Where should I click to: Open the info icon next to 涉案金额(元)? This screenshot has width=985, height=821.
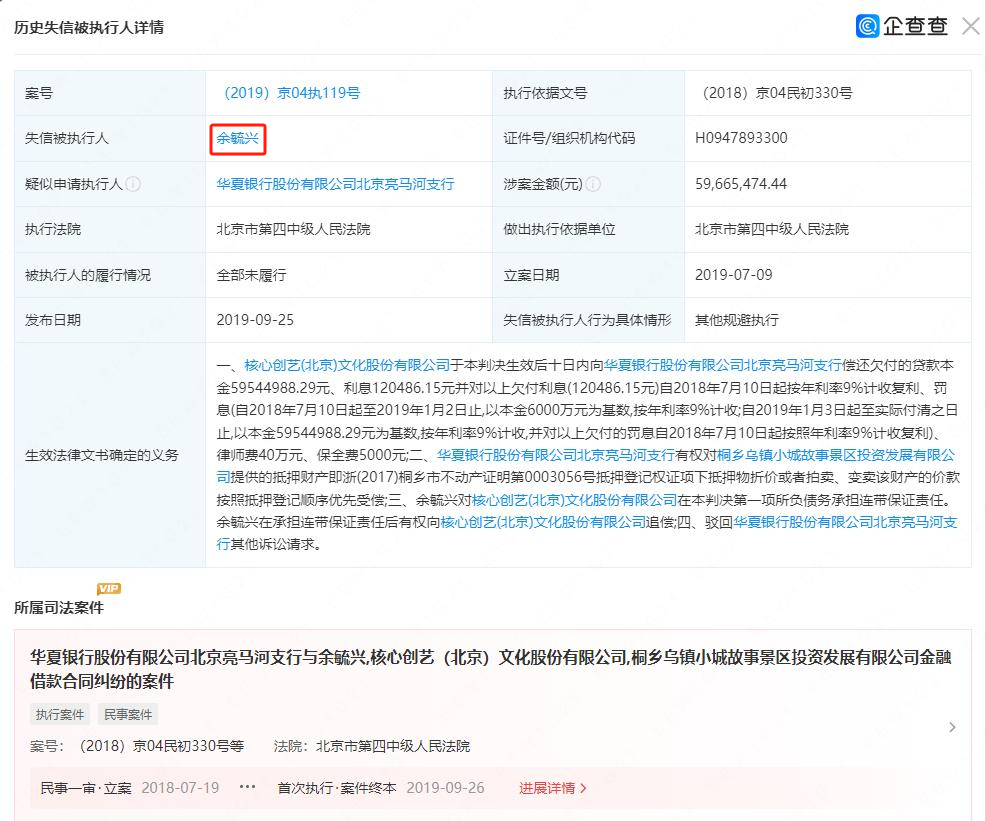593,184
